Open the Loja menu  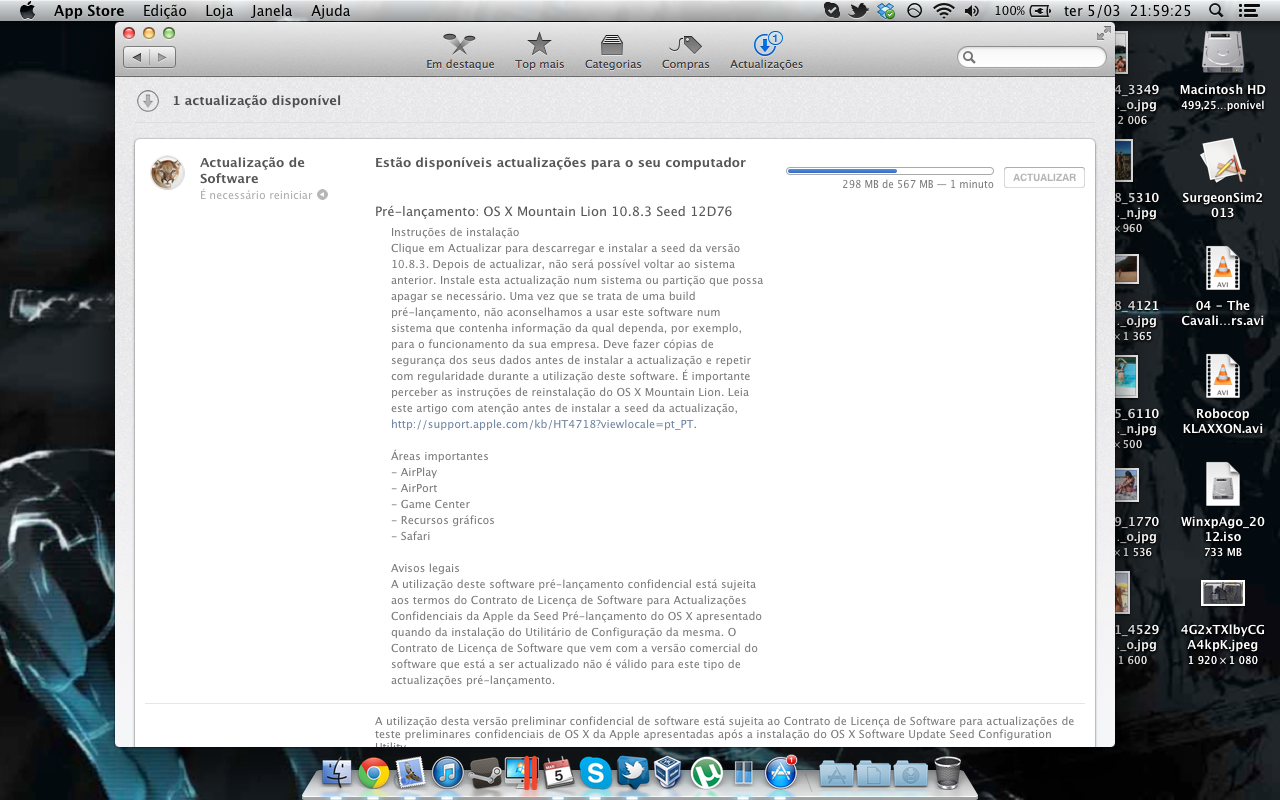(x=218, y=11)
